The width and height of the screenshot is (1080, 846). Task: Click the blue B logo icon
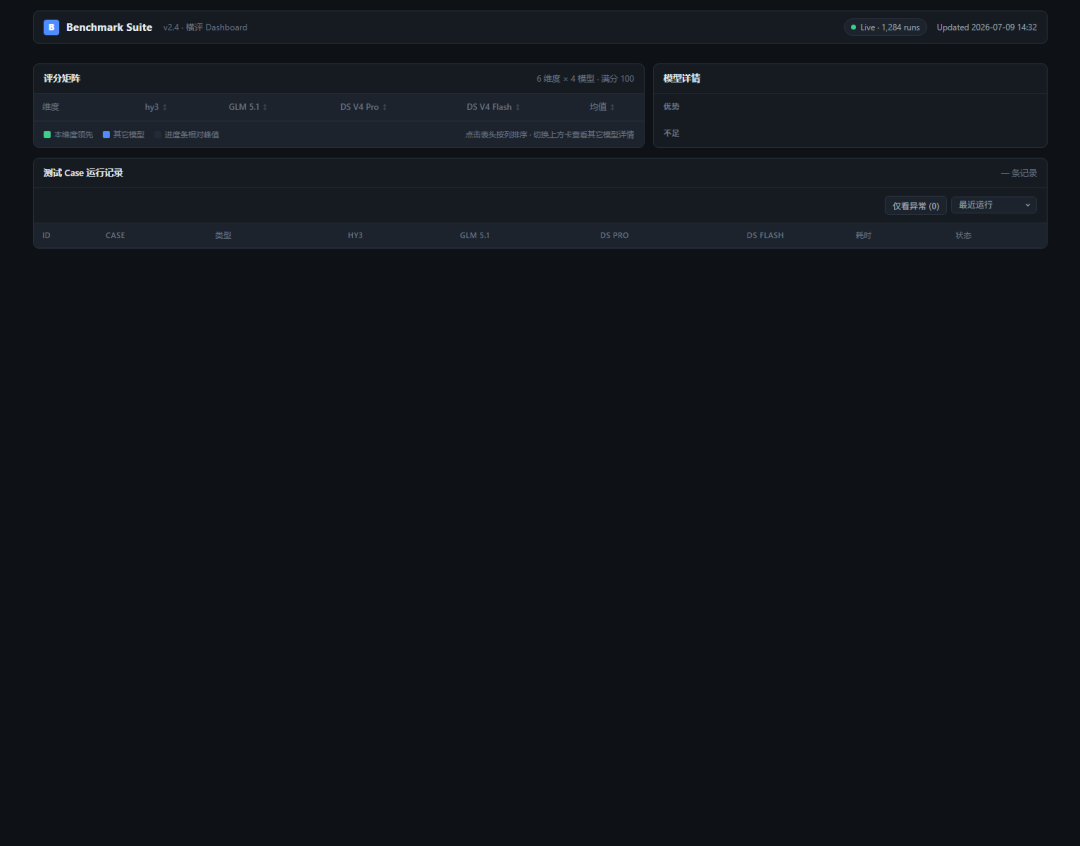pos(51,28)
